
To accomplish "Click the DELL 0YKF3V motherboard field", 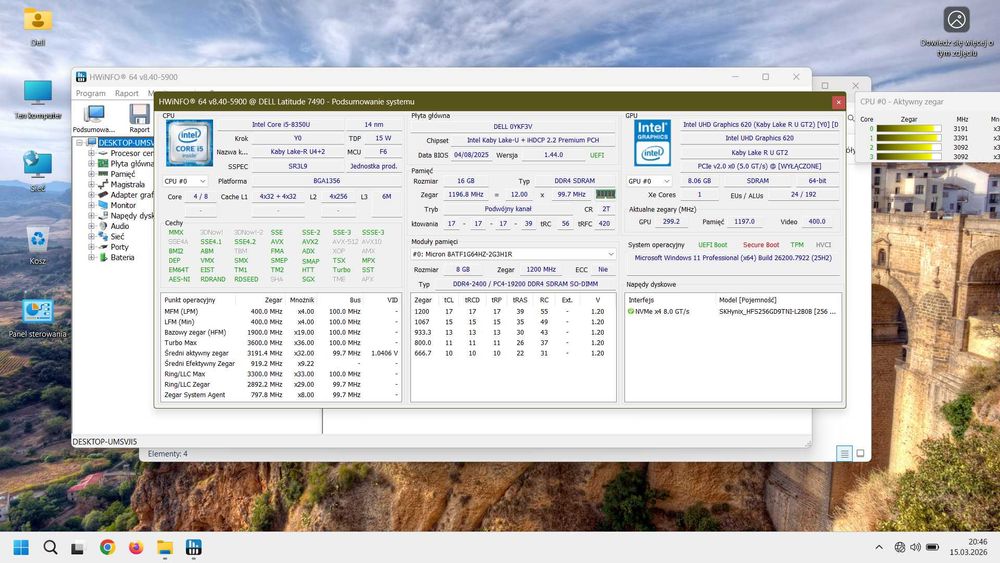I will pos(513,126).
